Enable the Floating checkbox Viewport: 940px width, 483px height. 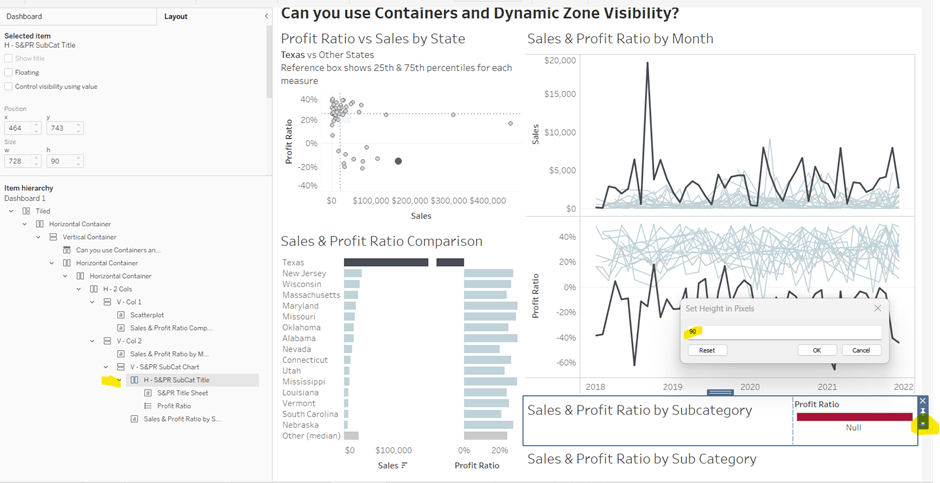pyautogui.click(x=9, y=72)
